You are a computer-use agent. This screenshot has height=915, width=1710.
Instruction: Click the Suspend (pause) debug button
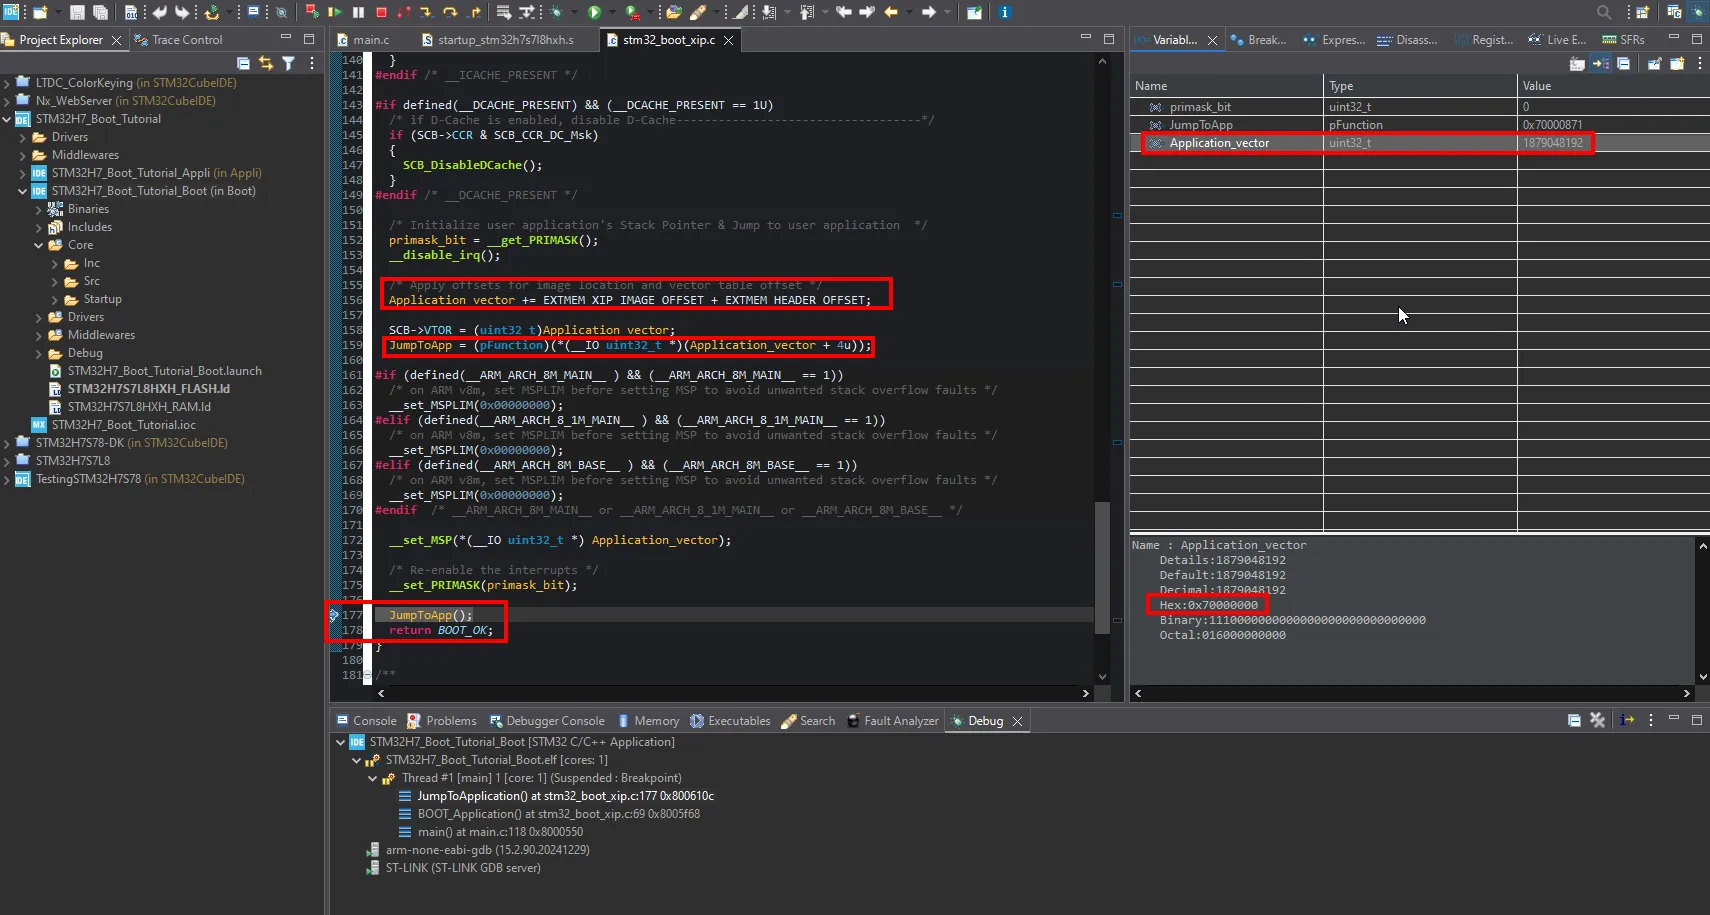pos(358,12)
